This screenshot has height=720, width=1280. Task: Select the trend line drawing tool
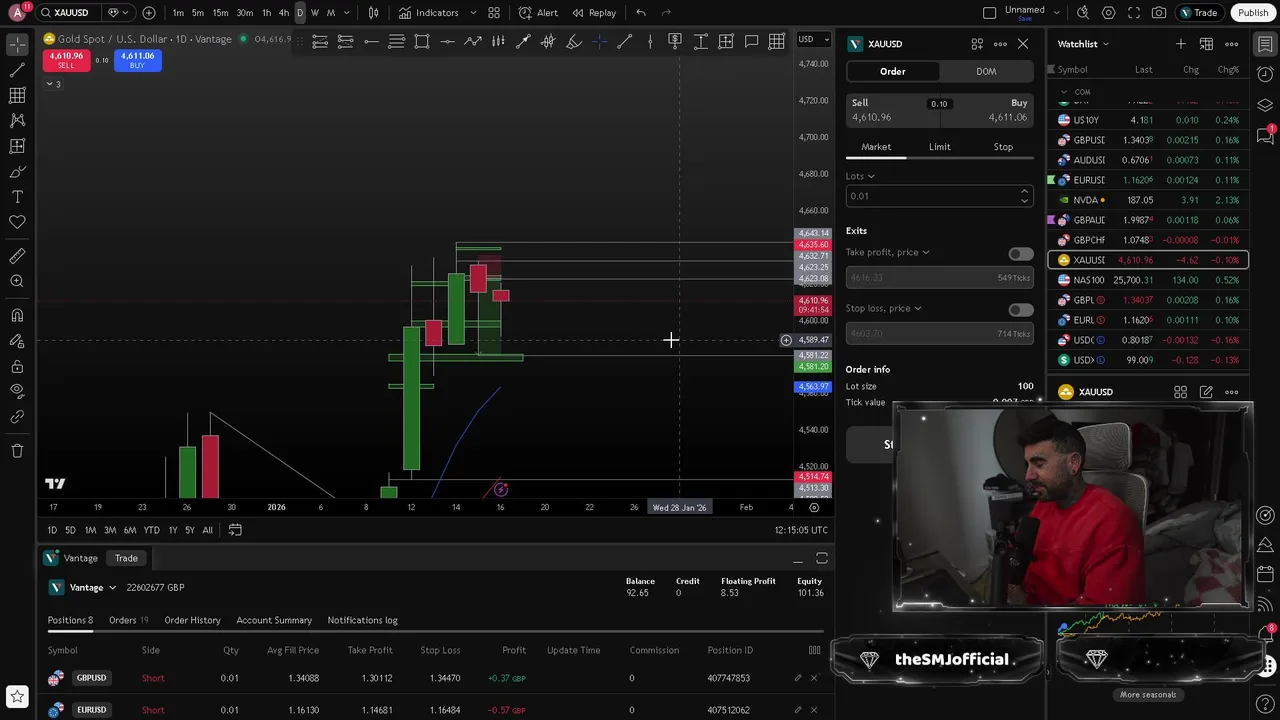coord(17,71)
